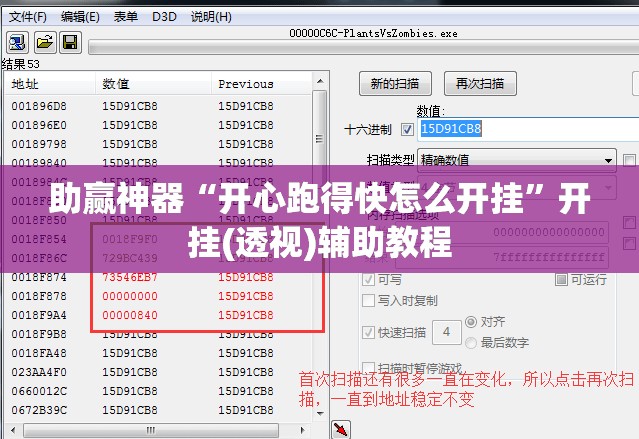Click the 数值 input field containing 15D91CB8

[528, 129]
